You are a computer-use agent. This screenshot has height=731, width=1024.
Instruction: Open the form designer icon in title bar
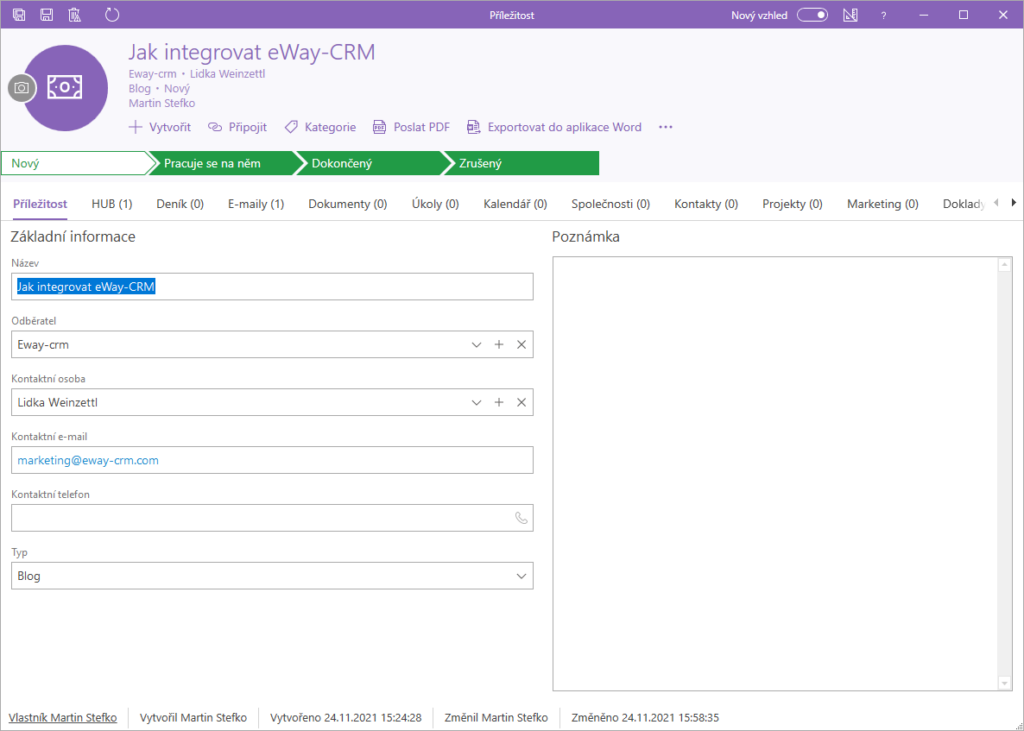pos(850,15)
